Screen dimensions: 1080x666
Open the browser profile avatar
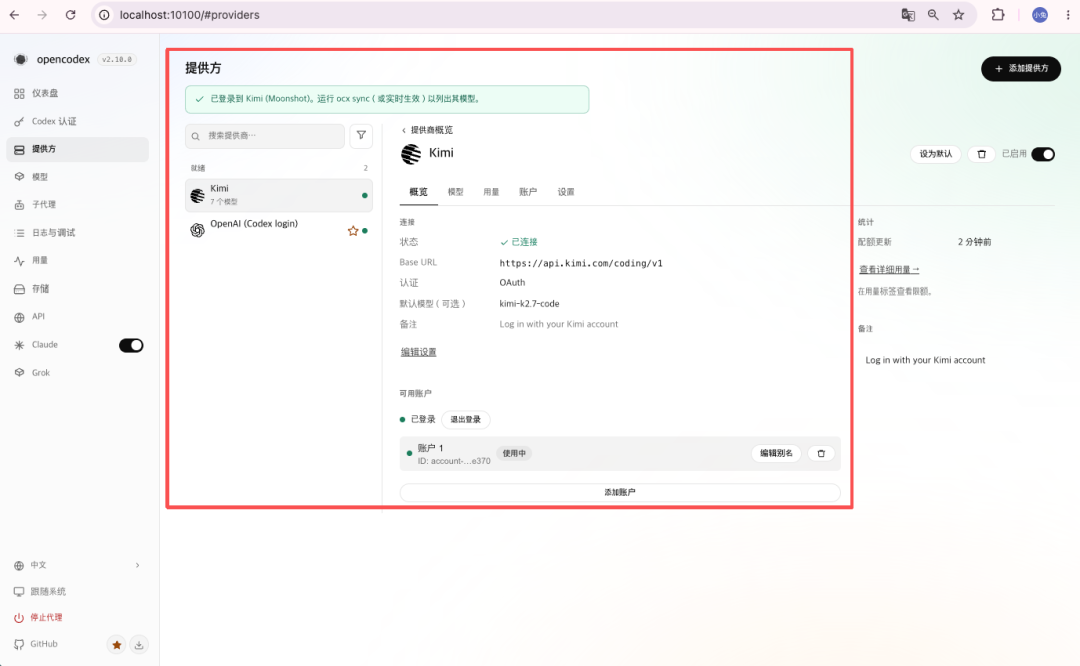pyautogui.click(x=1039, y=14)
